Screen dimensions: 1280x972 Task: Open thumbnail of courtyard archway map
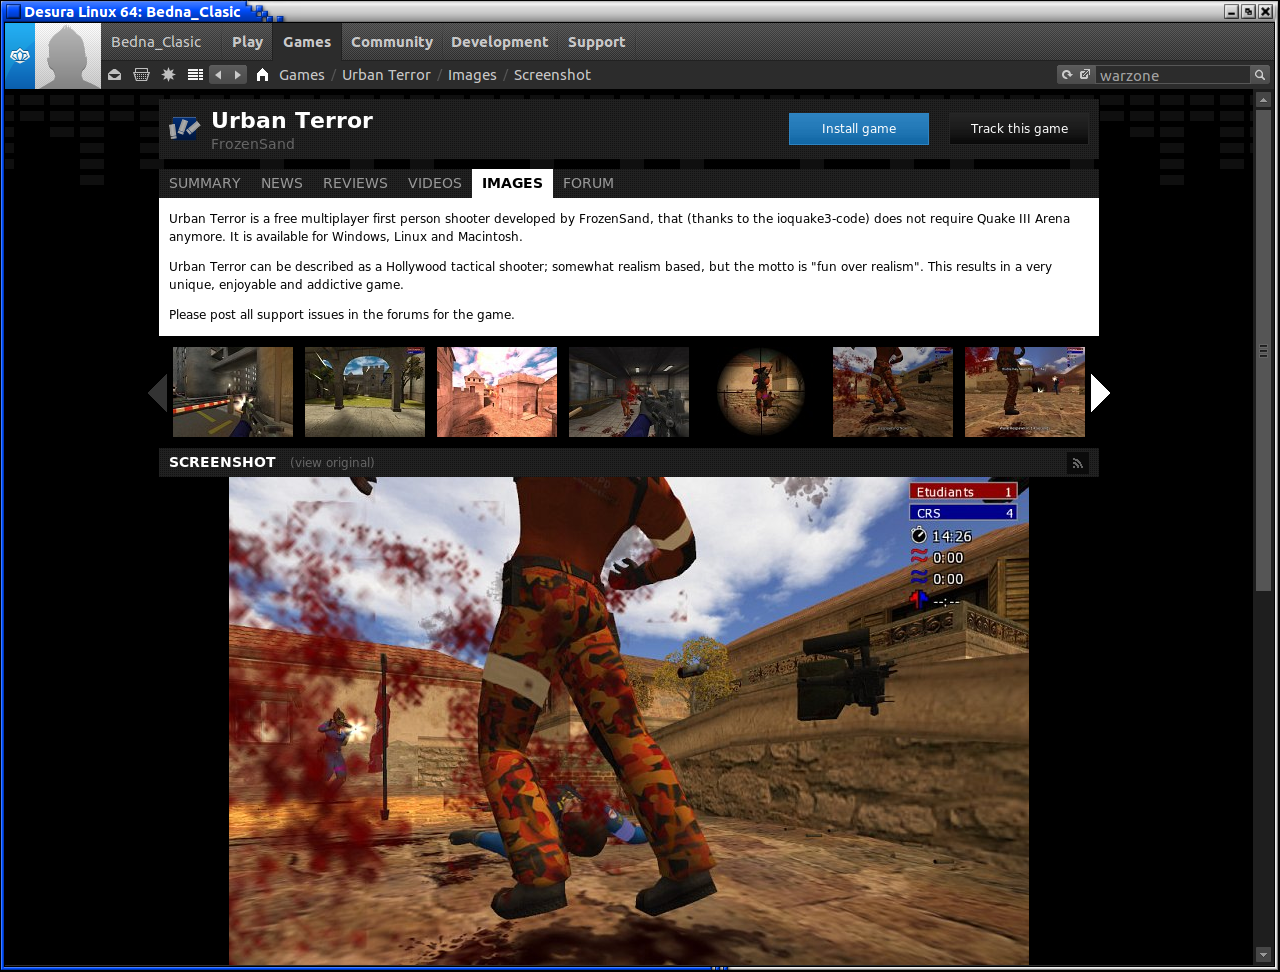click(x=365, y=392)
